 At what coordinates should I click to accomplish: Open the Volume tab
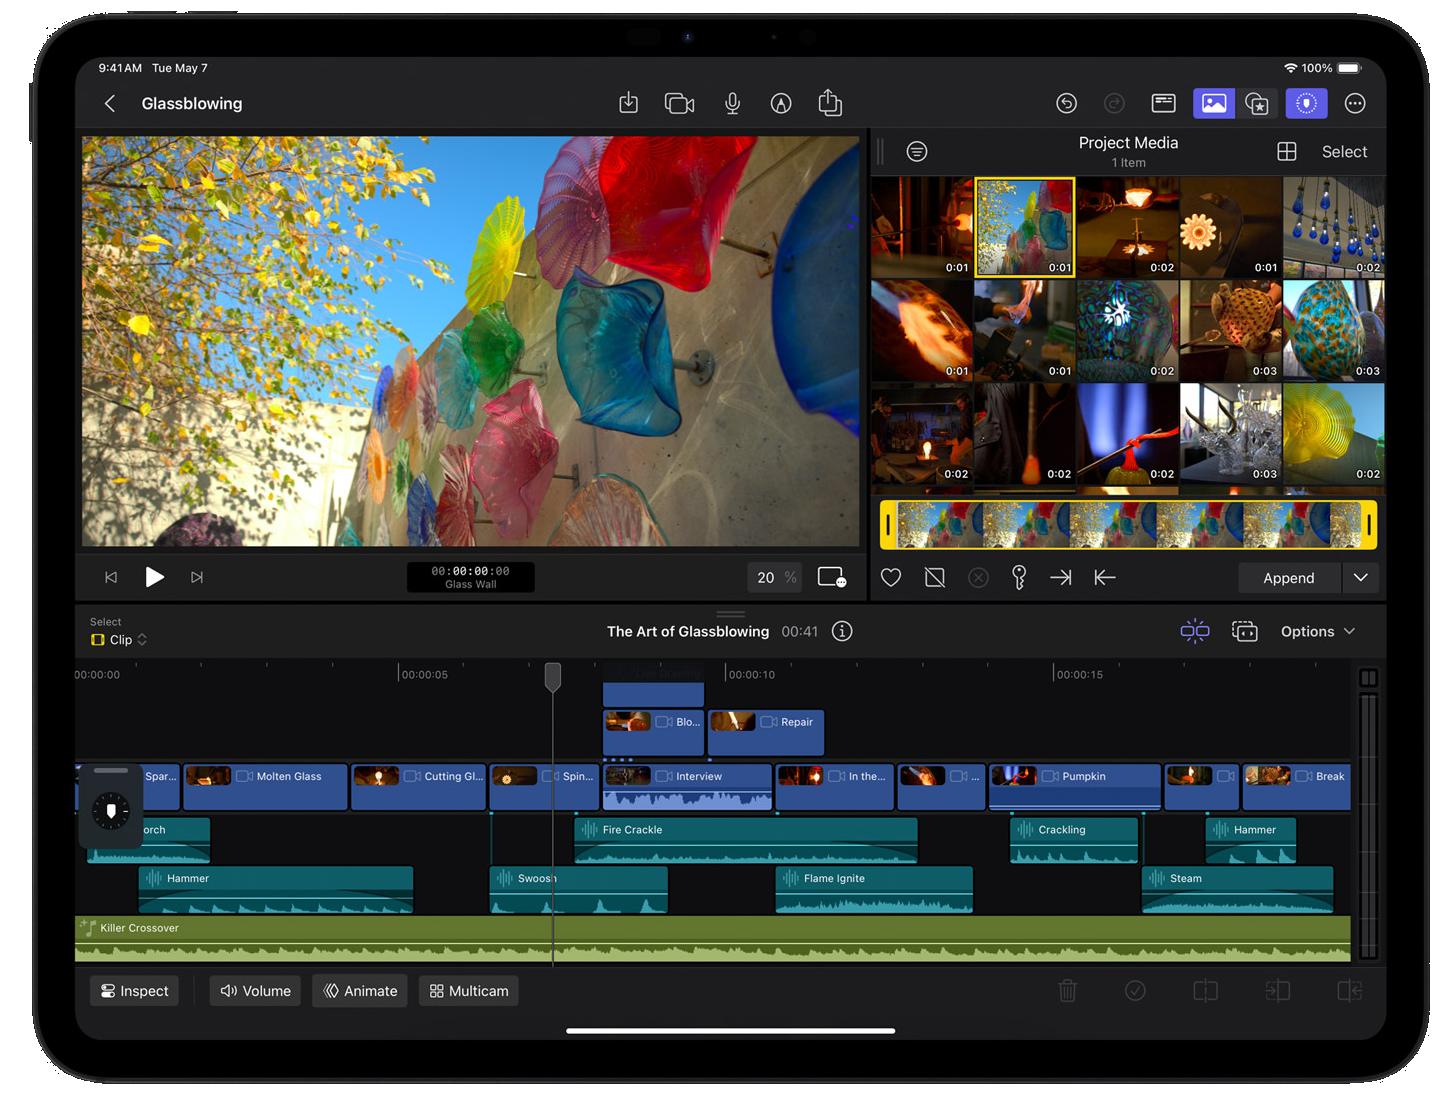point(255,990)
